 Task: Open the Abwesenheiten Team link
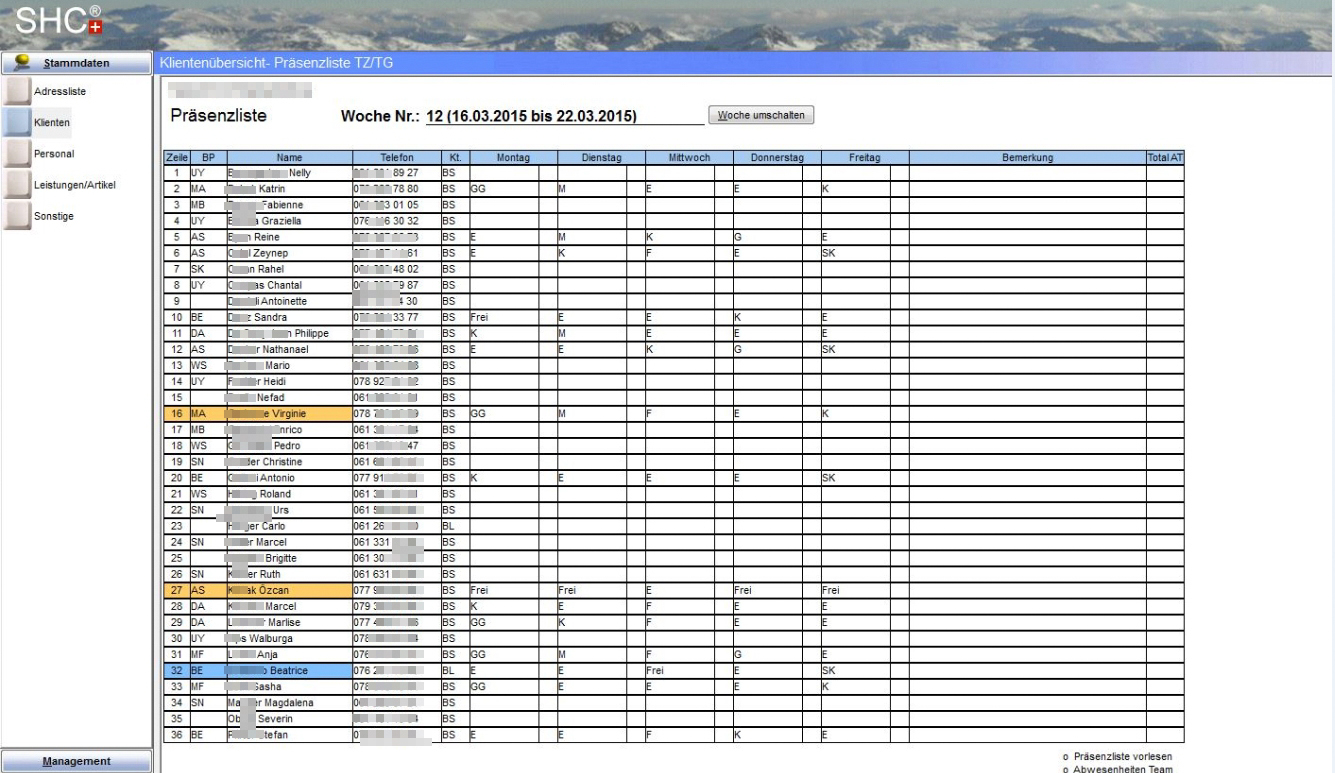click(1122, 768)
